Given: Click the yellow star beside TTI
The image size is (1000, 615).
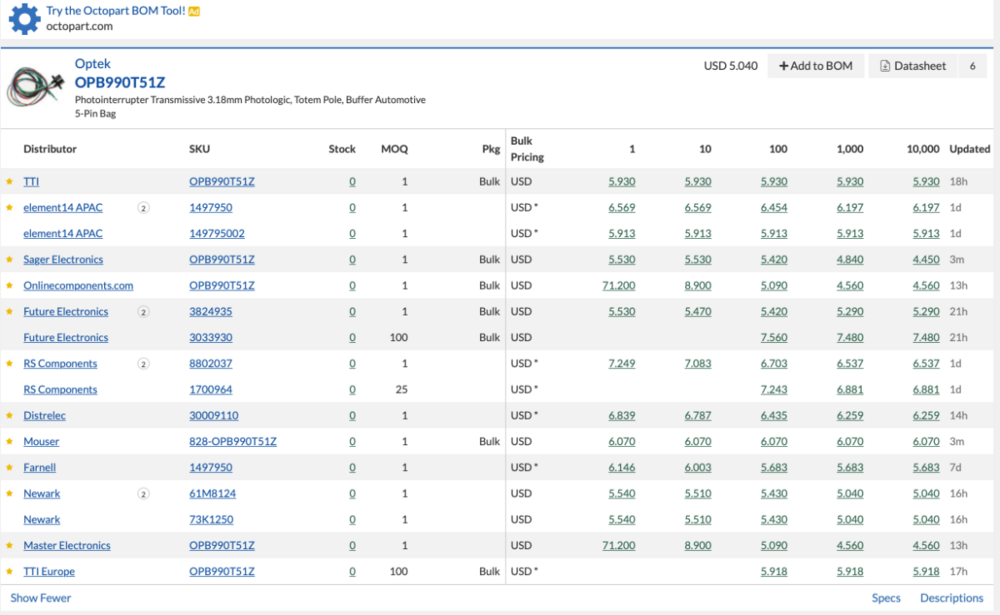Looking at the screenshot, I should 10,182.
